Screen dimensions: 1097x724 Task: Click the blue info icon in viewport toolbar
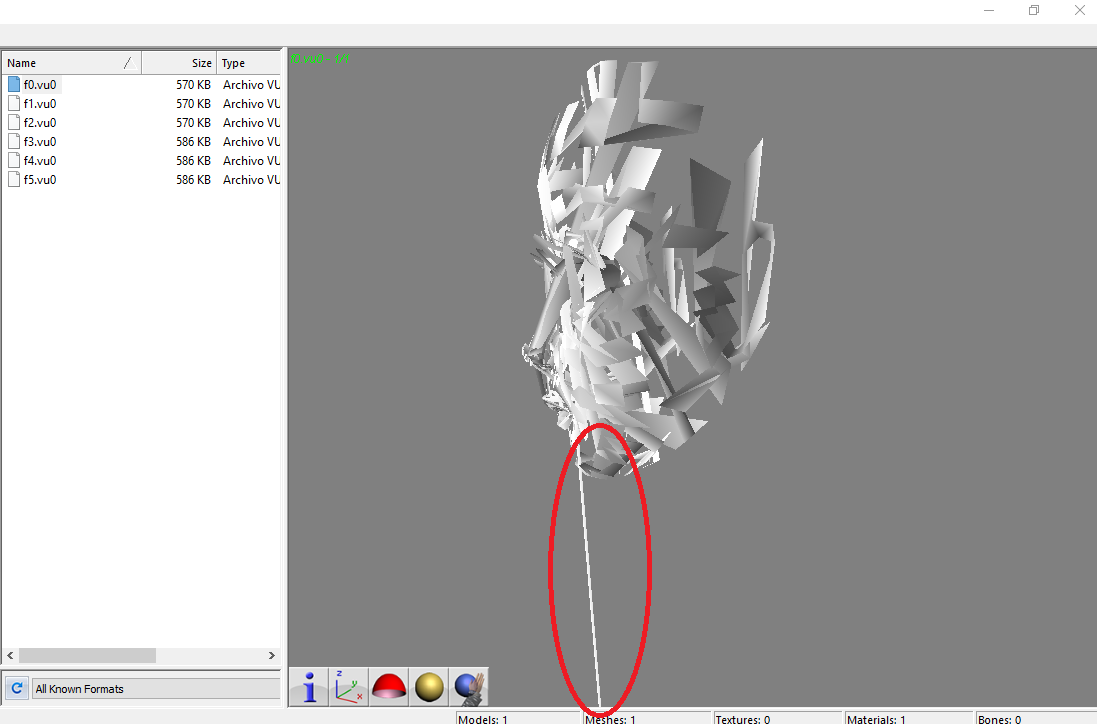coord(309,686)
